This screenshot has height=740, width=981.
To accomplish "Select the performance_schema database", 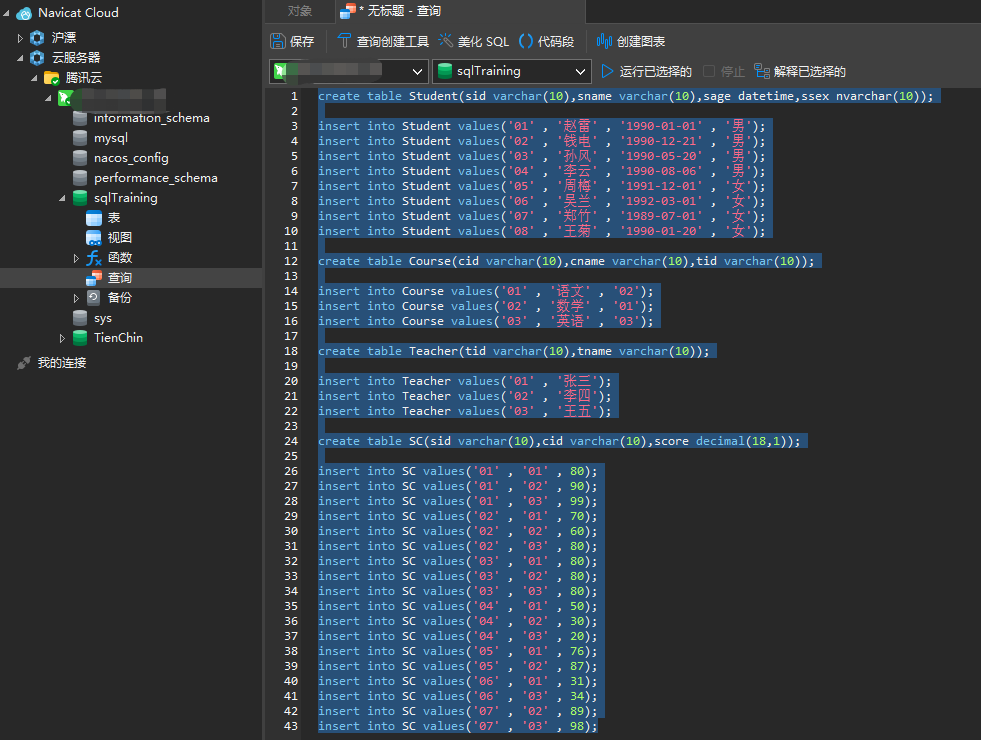I will pyautogui.click(x=155, y=178).
